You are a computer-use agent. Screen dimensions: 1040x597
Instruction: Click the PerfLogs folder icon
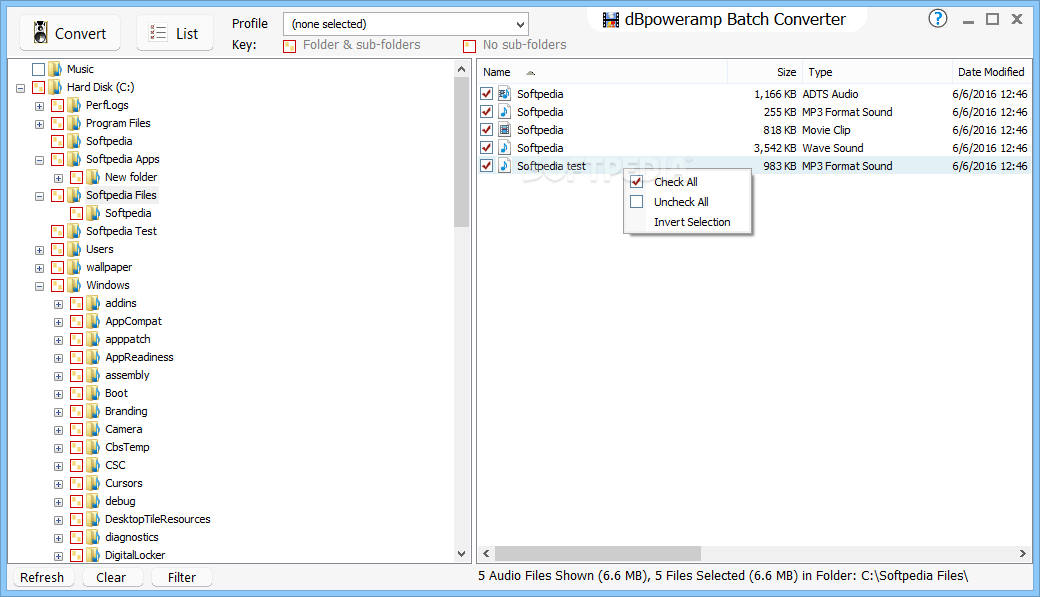[x=75, y=105]
